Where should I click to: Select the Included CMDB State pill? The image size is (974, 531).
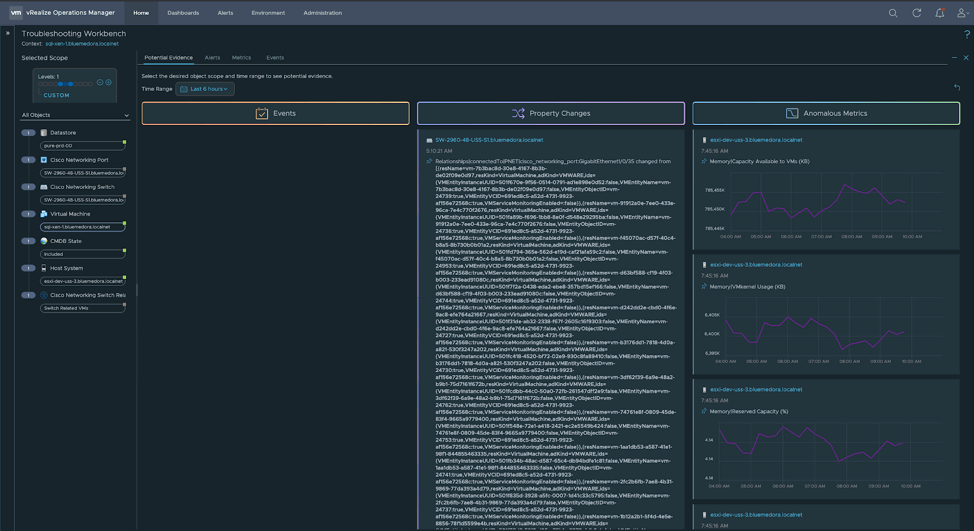[x=83, y=254]
